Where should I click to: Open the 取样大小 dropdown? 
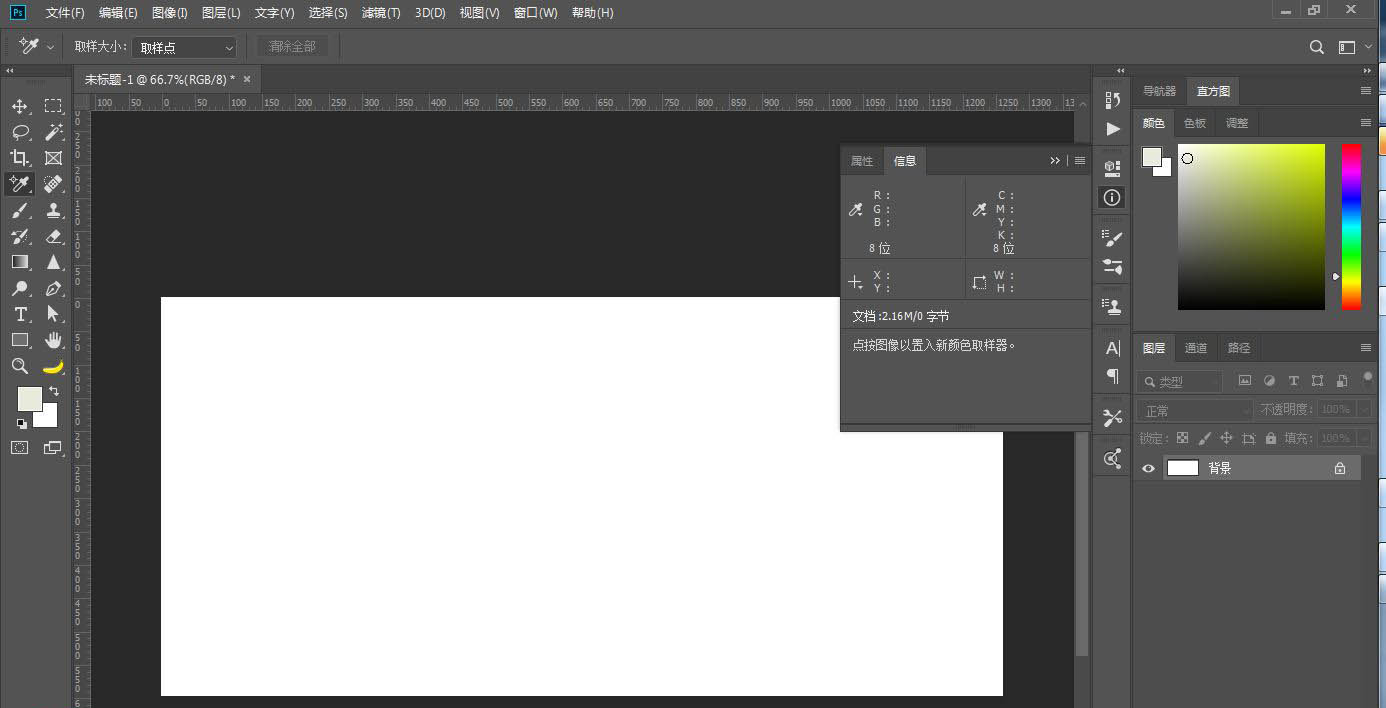tap(185, 47)
